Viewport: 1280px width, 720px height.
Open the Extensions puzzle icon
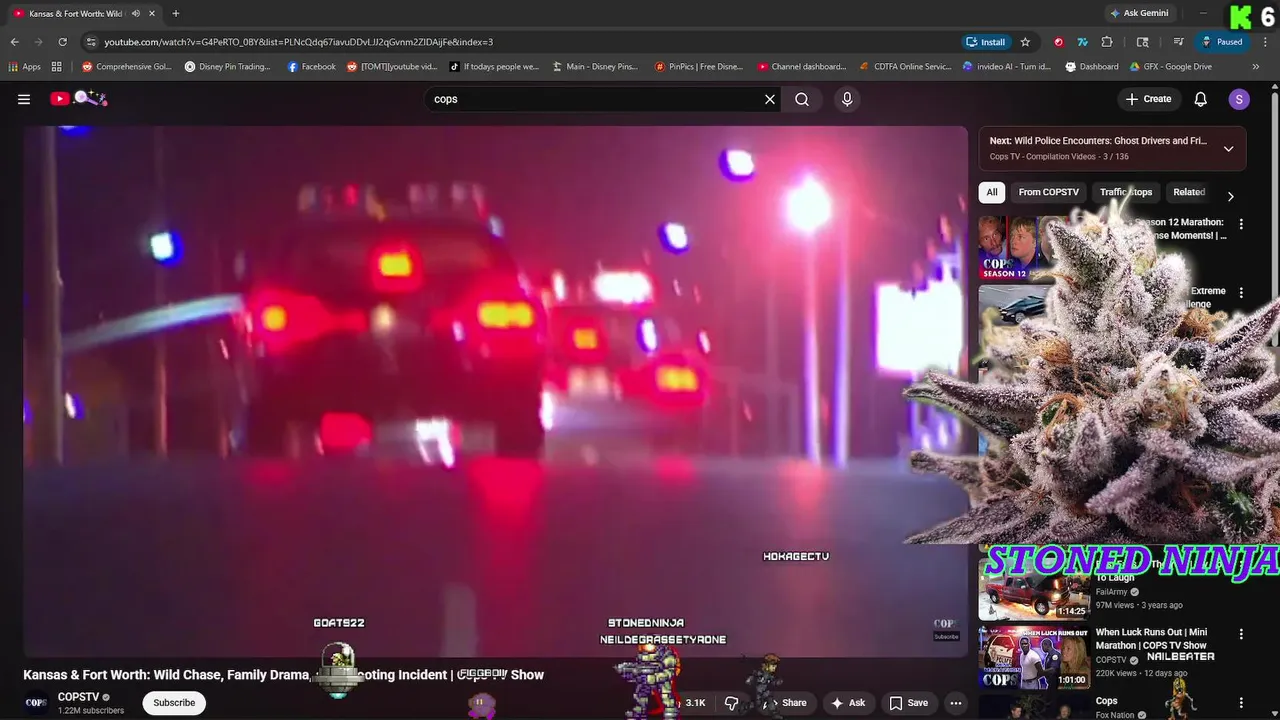(x=1107, y=42)
